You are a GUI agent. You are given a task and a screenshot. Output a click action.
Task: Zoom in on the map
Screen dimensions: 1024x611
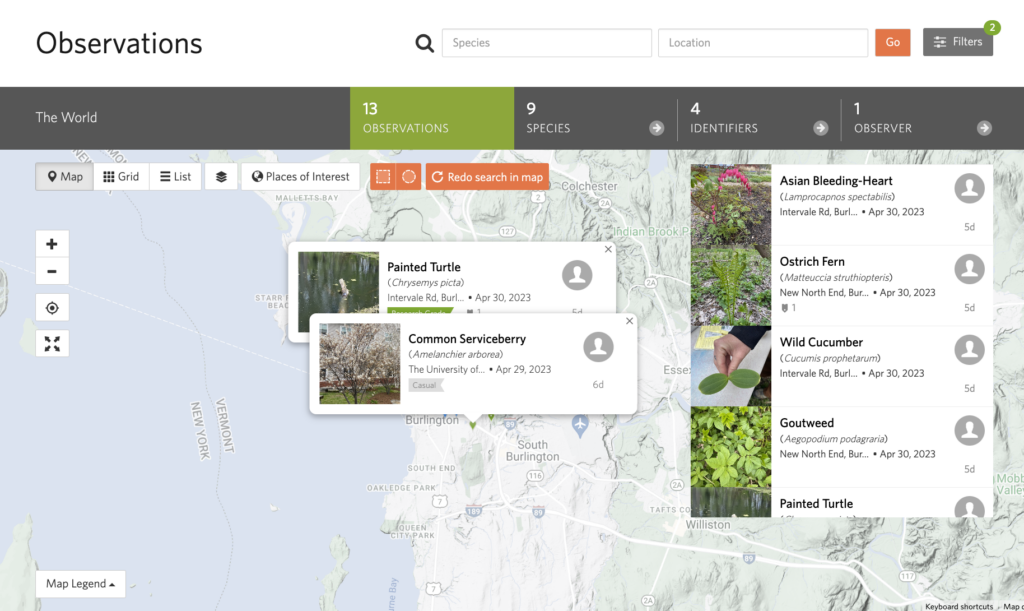pyautogui.click(x=52, y=244)
